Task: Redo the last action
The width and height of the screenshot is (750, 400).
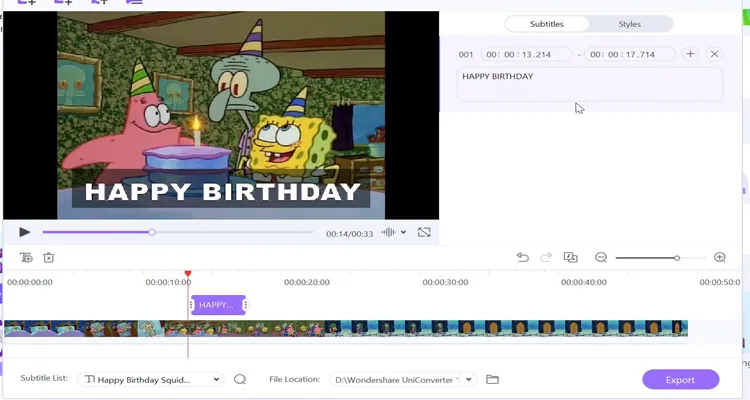Action: 546,258
